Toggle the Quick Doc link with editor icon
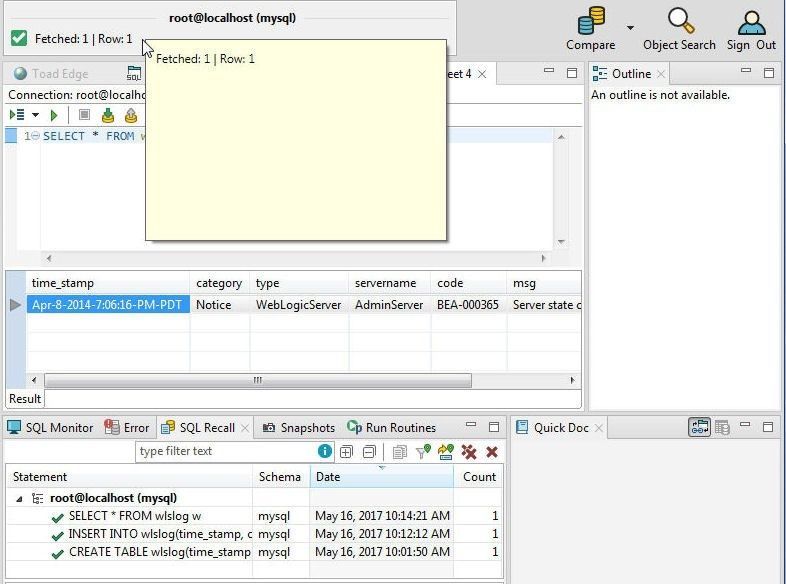 (699, 427)
